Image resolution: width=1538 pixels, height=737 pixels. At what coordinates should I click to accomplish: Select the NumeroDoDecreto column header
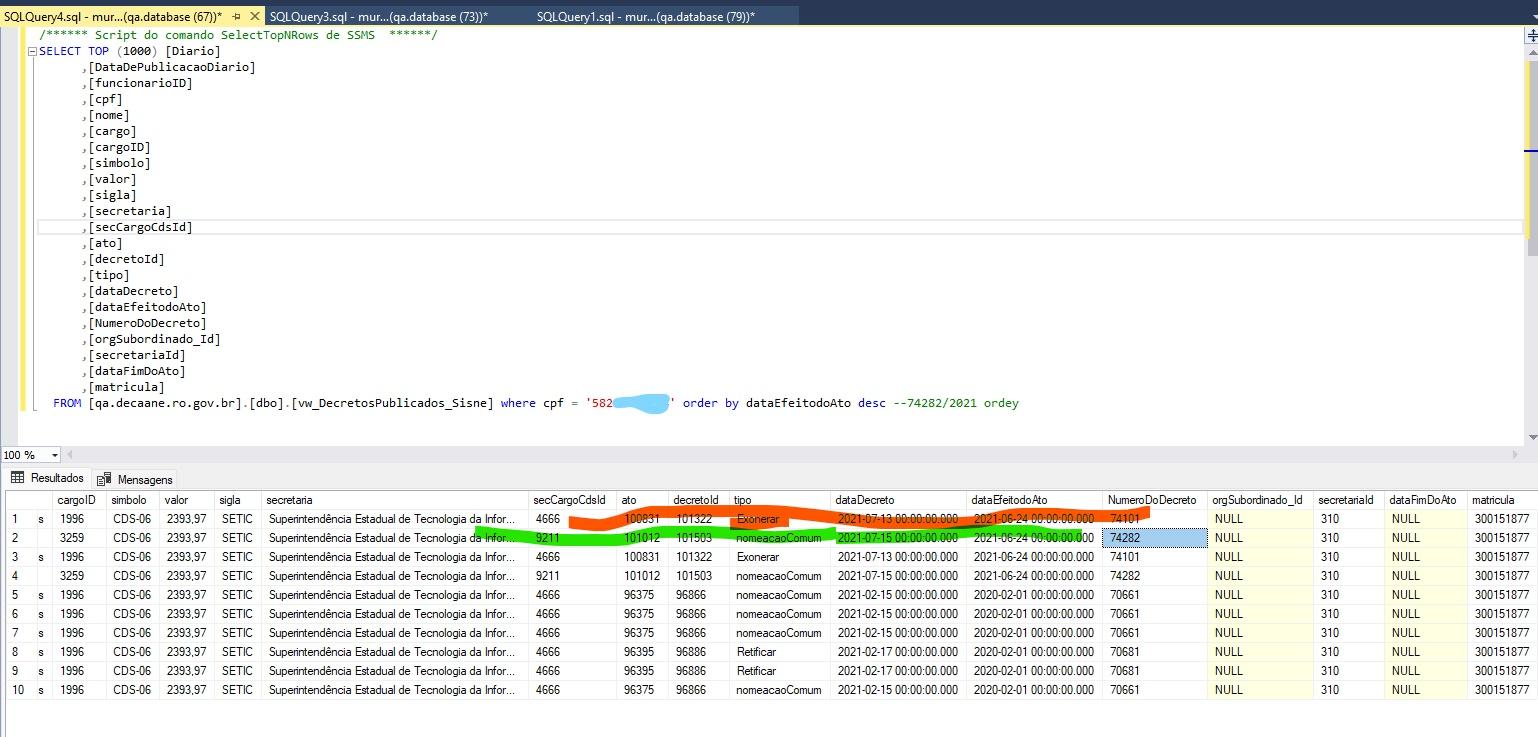click(x=1155, y=500)
